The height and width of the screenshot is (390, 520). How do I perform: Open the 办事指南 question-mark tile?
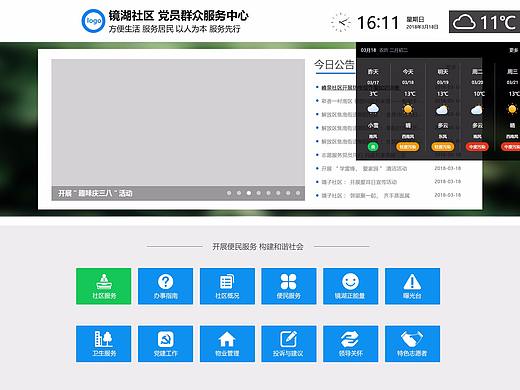click(x=165, y=286)
